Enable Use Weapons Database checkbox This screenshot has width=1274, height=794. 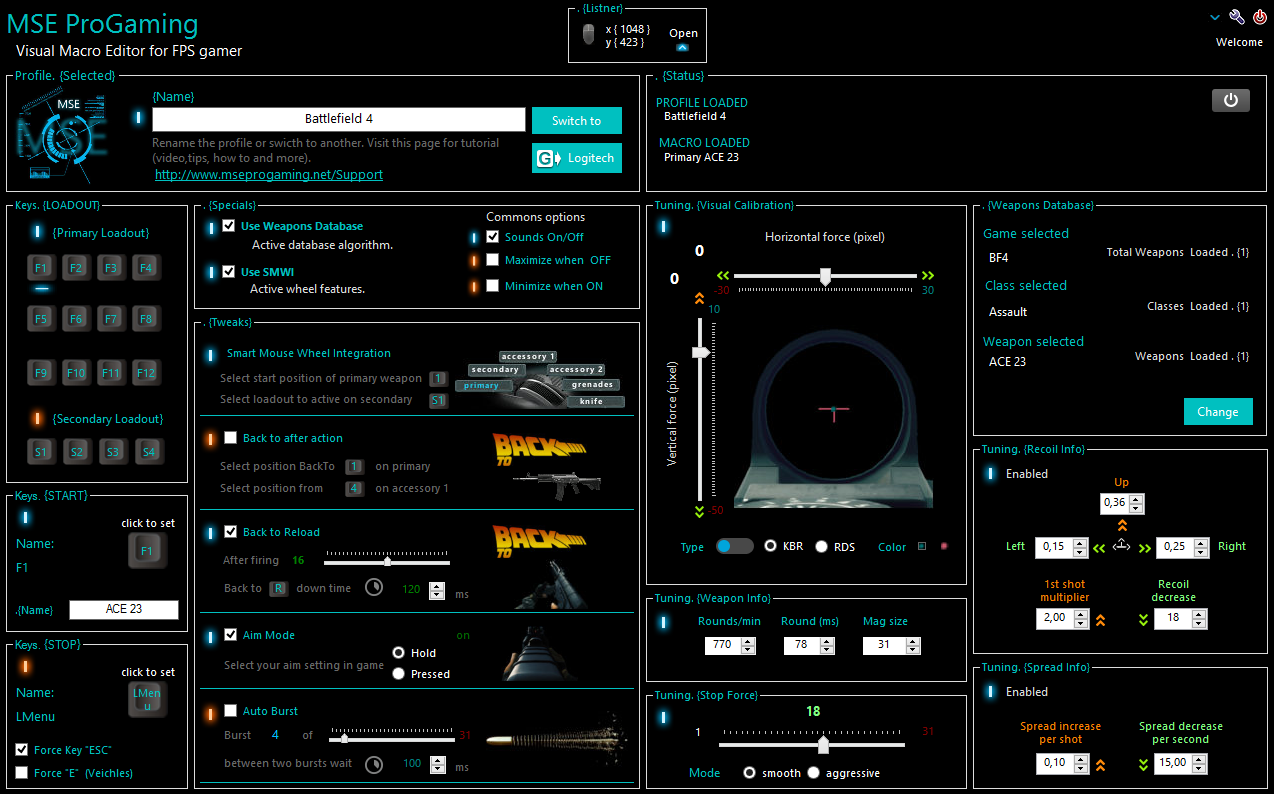(x=229, y=226)
